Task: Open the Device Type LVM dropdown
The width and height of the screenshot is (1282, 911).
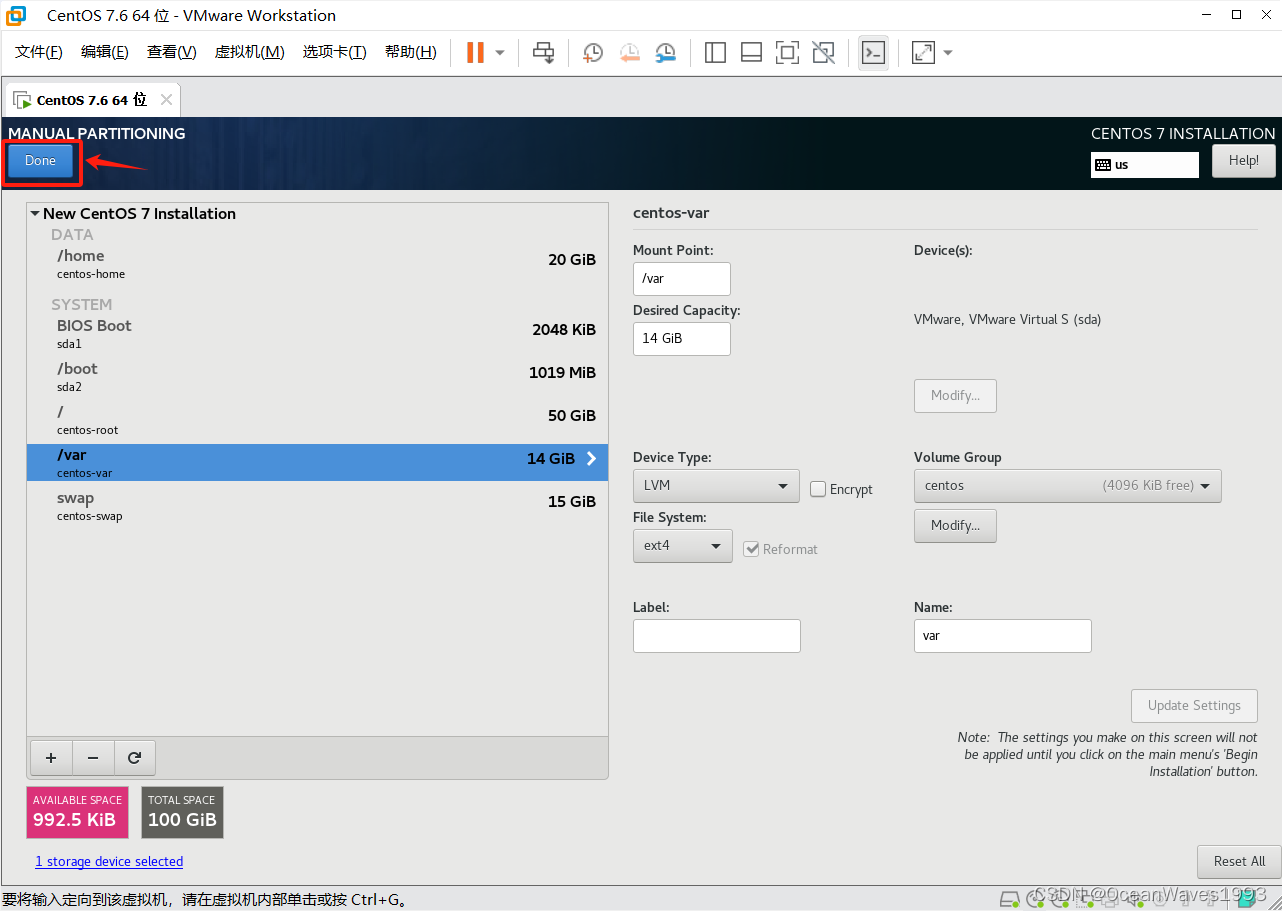Action: click(716, 486)
